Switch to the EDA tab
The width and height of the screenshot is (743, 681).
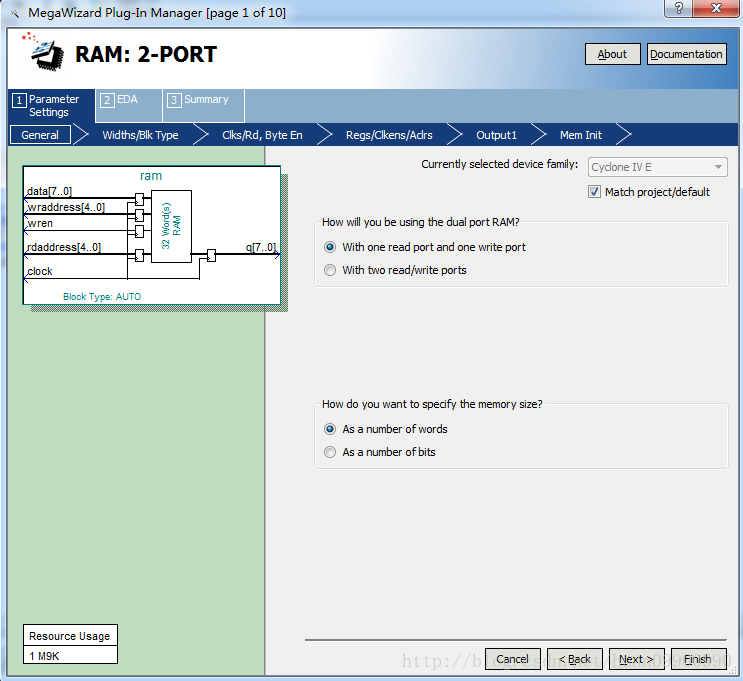(x=128, y=106)
